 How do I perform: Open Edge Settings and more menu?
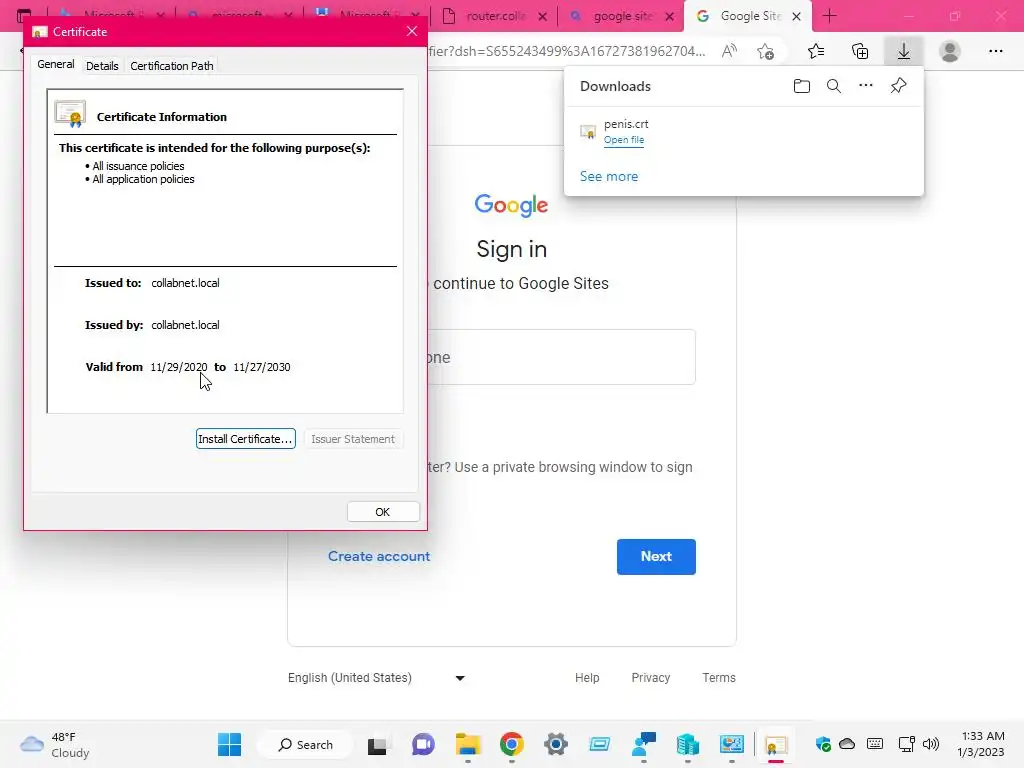995,52
